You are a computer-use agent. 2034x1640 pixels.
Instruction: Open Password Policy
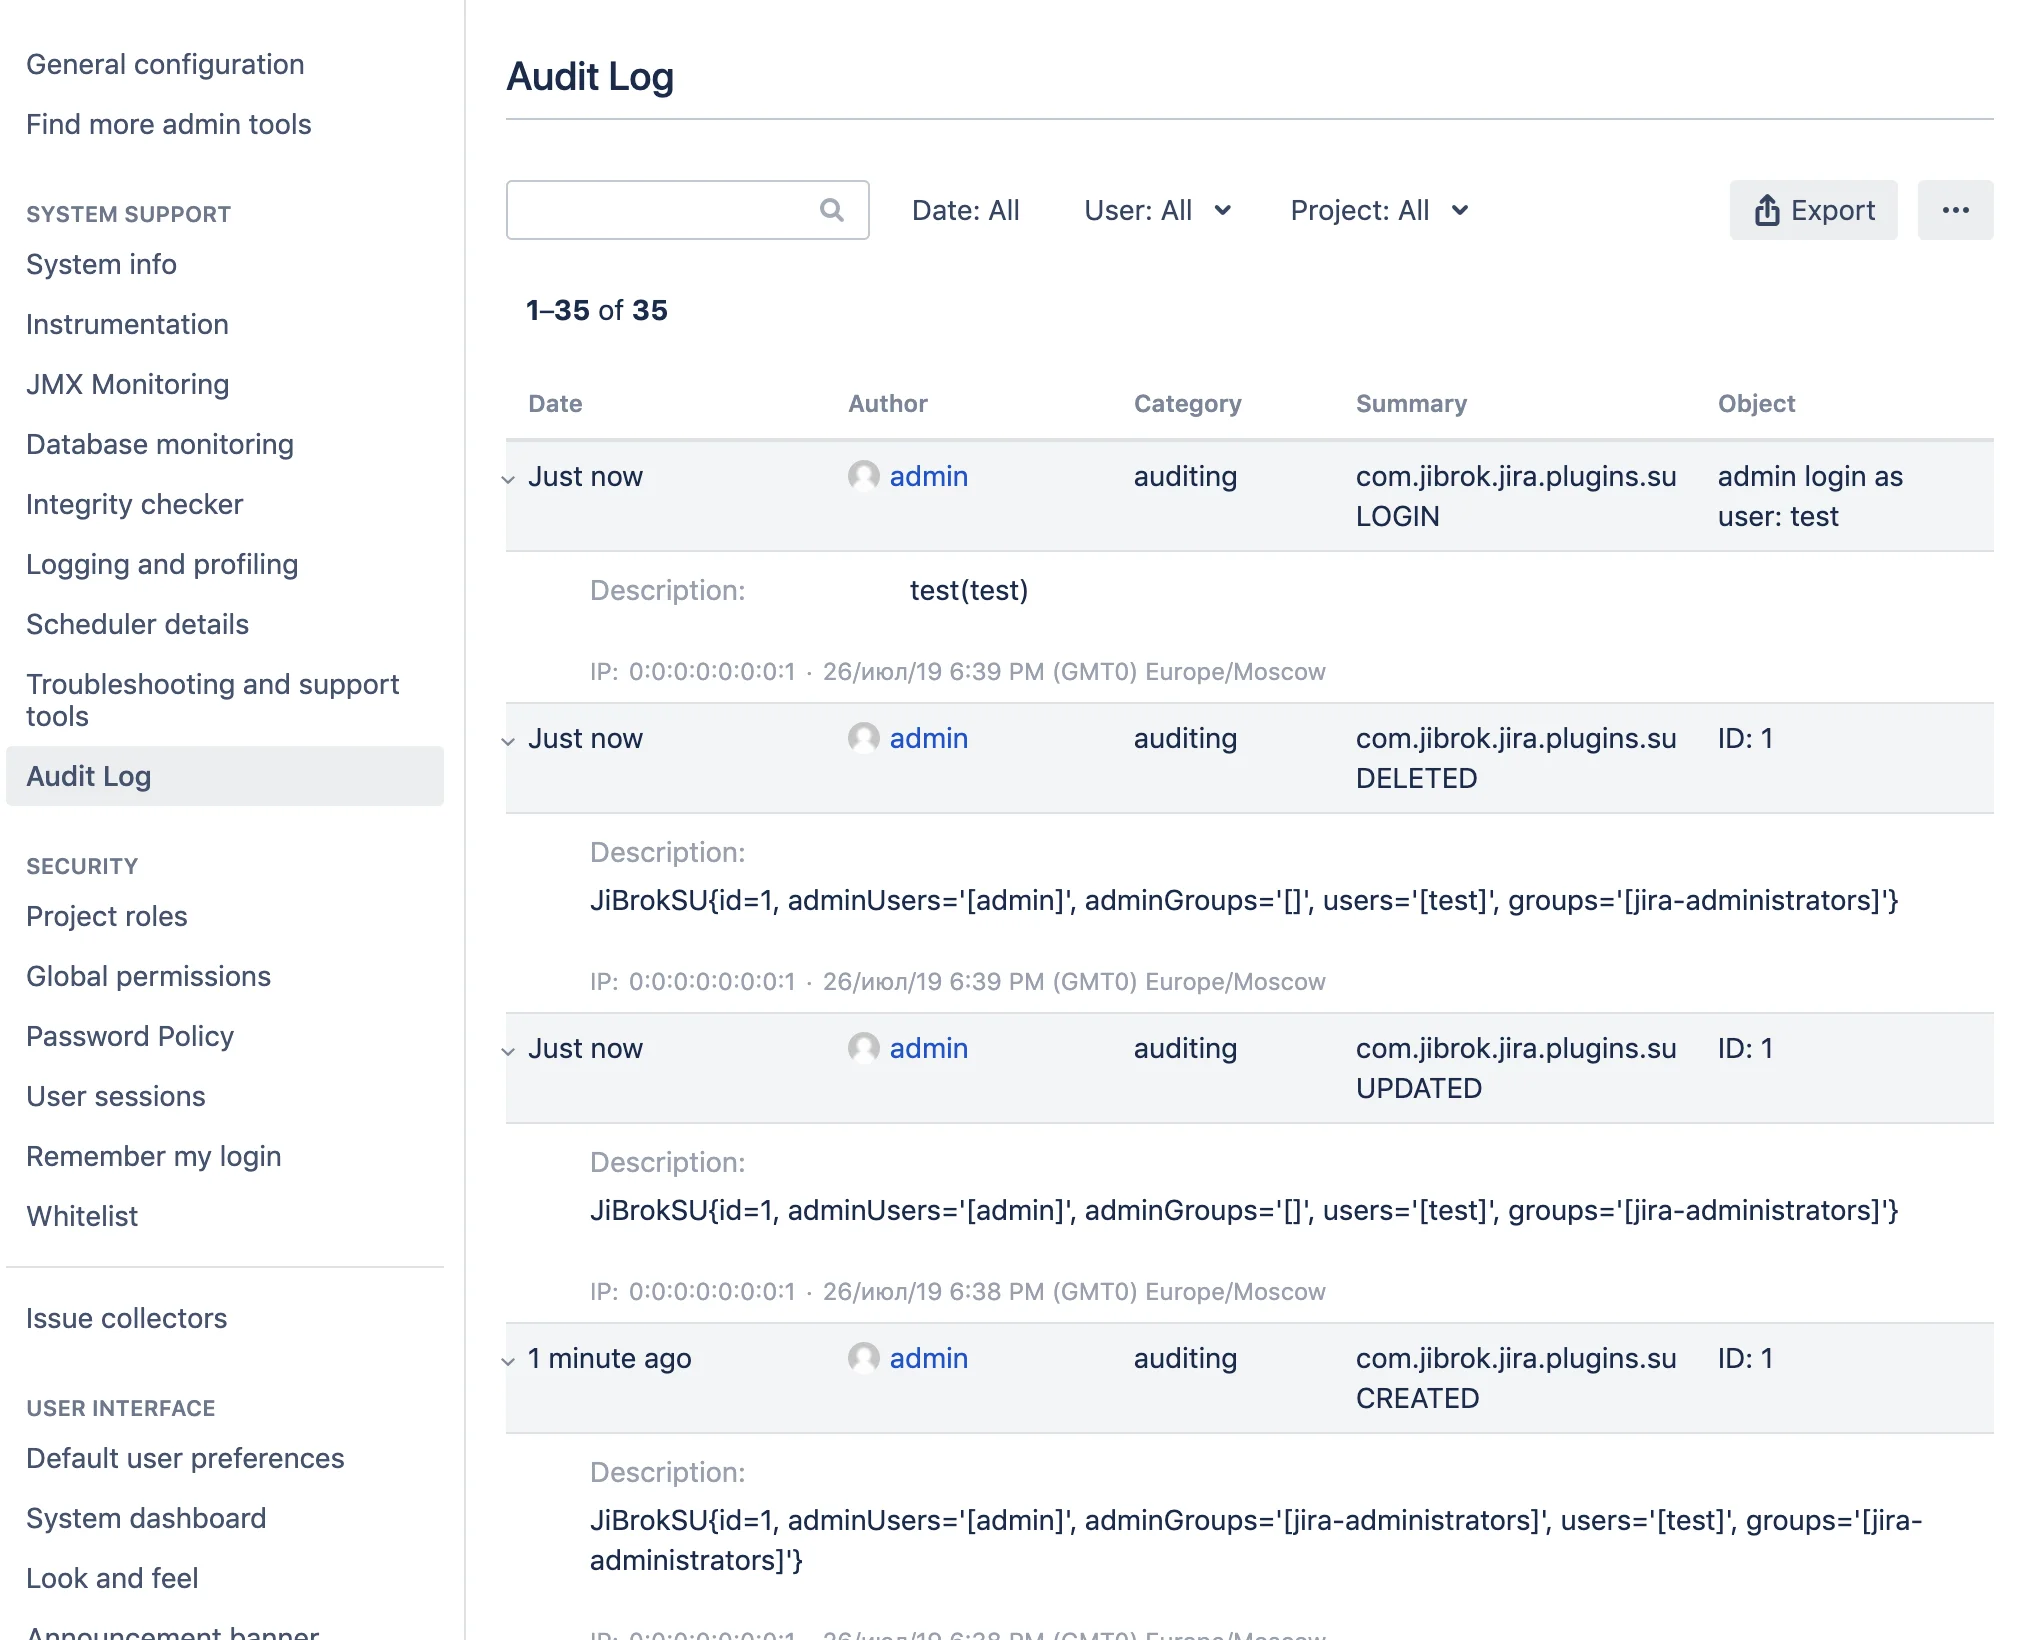coord(130,1036)
